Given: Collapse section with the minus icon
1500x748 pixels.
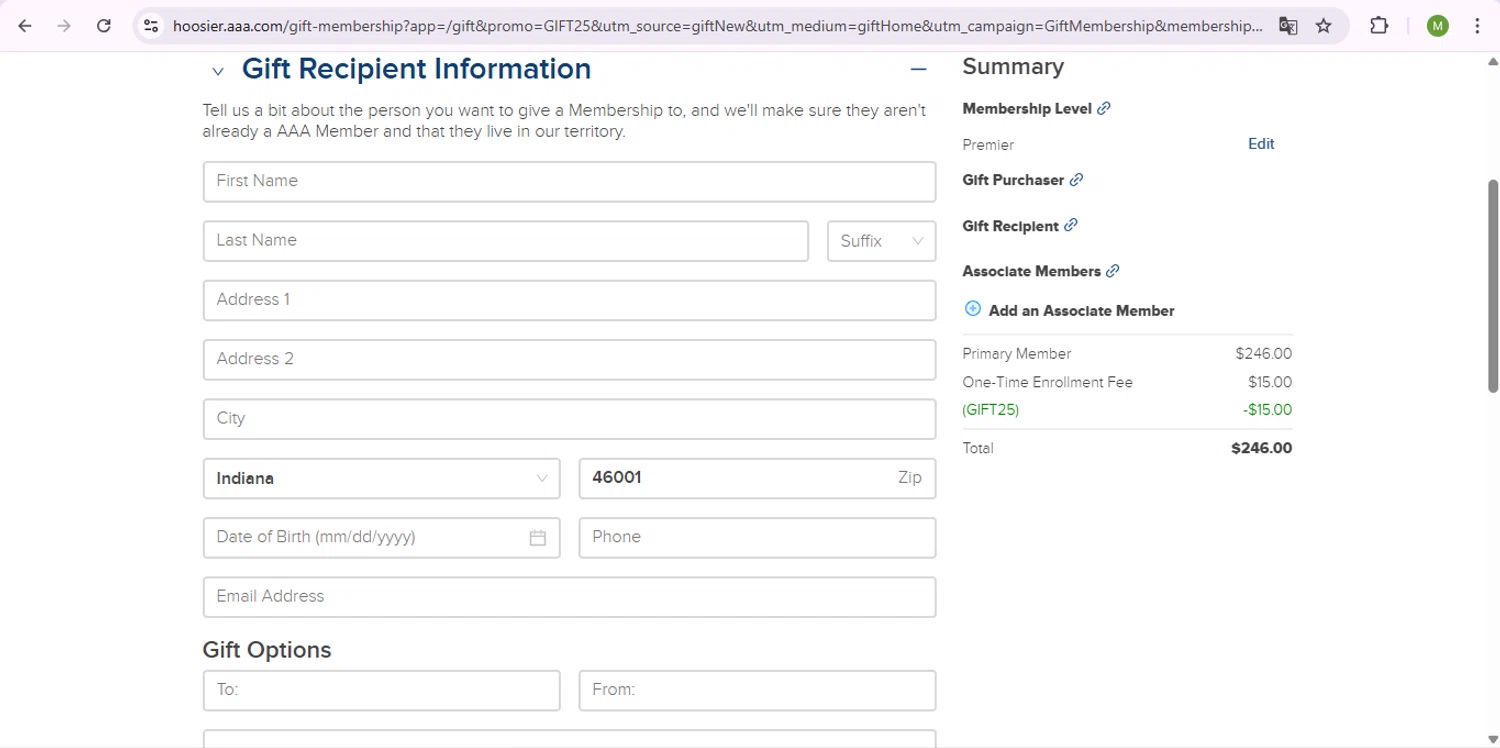Looking at the screenshot, I should (x=918, y=69).
